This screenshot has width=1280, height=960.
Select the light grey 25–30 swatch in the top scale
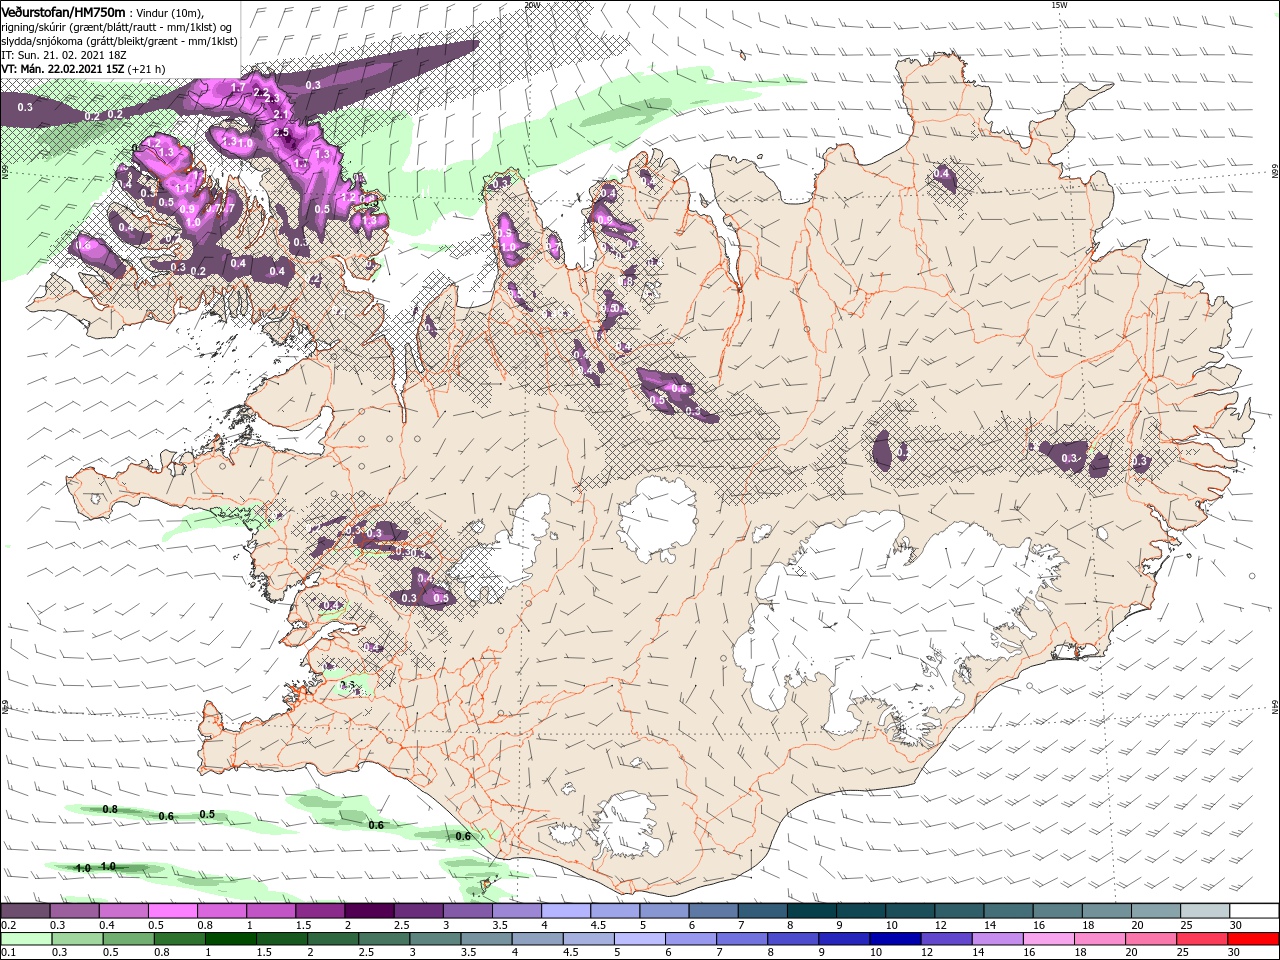(1206, 911)
